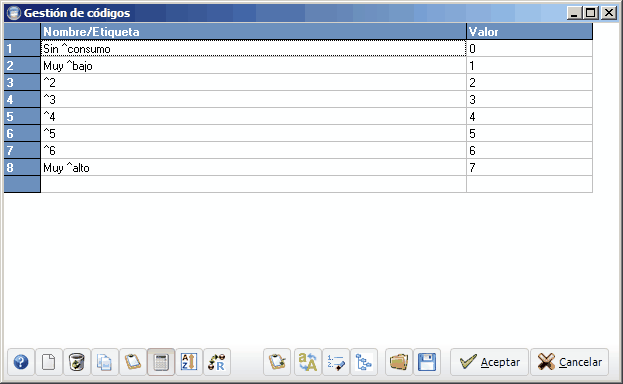
Task: Click the clipboard with arrow icon
Action: [x=277, y=362]
